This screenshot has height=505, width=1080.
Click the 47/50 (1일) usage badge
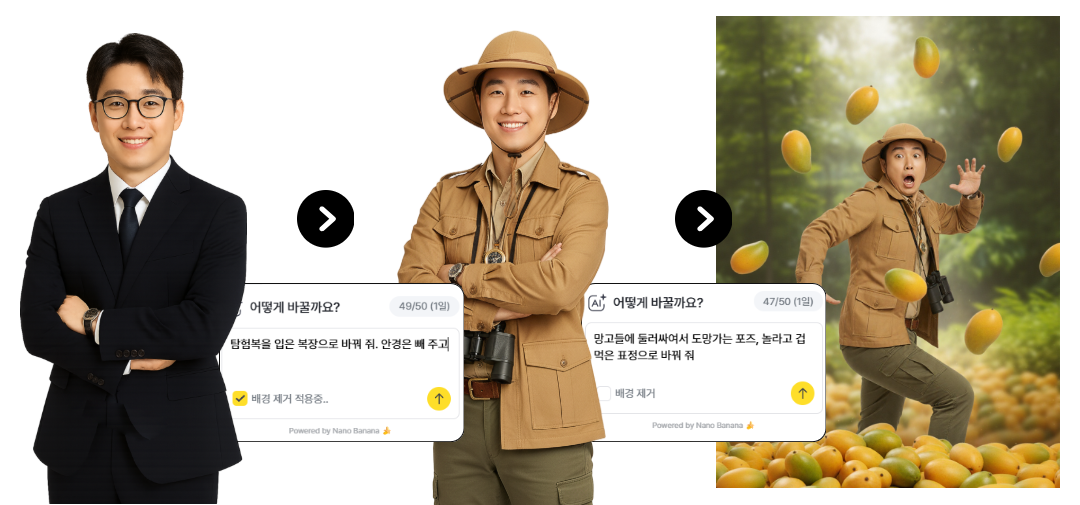tap(789, 302)
